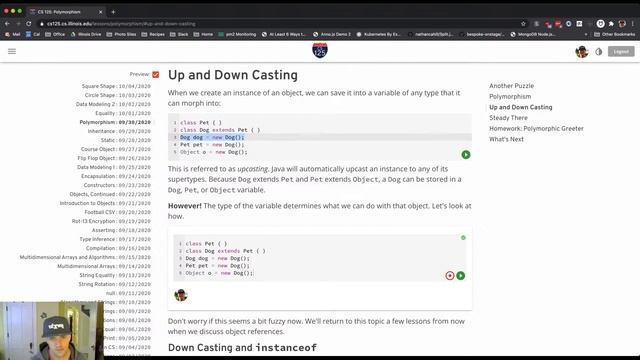Open Homework: Polymorphic Greeter section
This screenshot has width=640, height=360.
coord(536,128)
